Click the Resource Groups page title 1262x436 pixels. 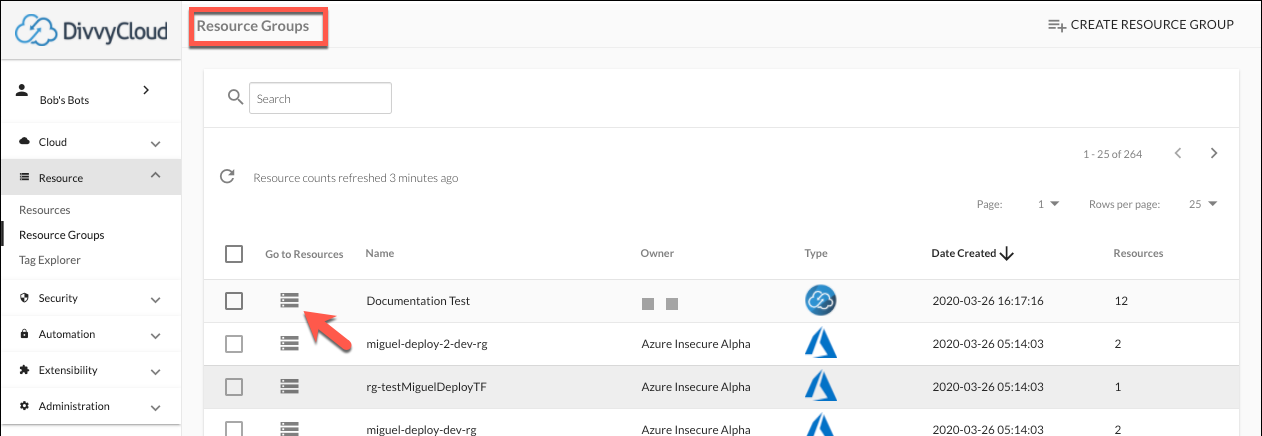click(253, 26)
